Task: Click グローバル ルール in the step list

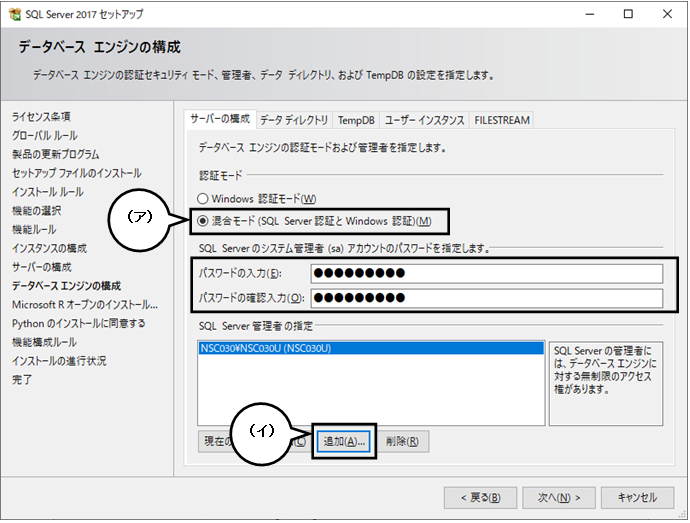Action: pos(44,136)
